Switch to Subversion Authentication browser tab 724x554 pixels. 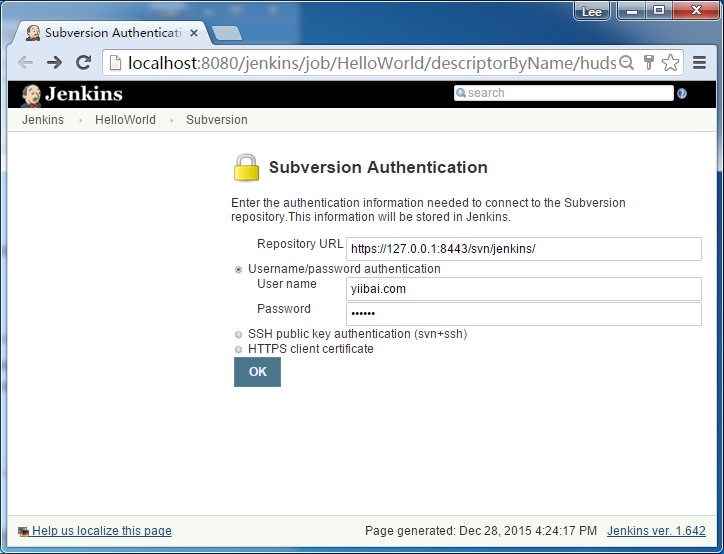click(112, 33)
